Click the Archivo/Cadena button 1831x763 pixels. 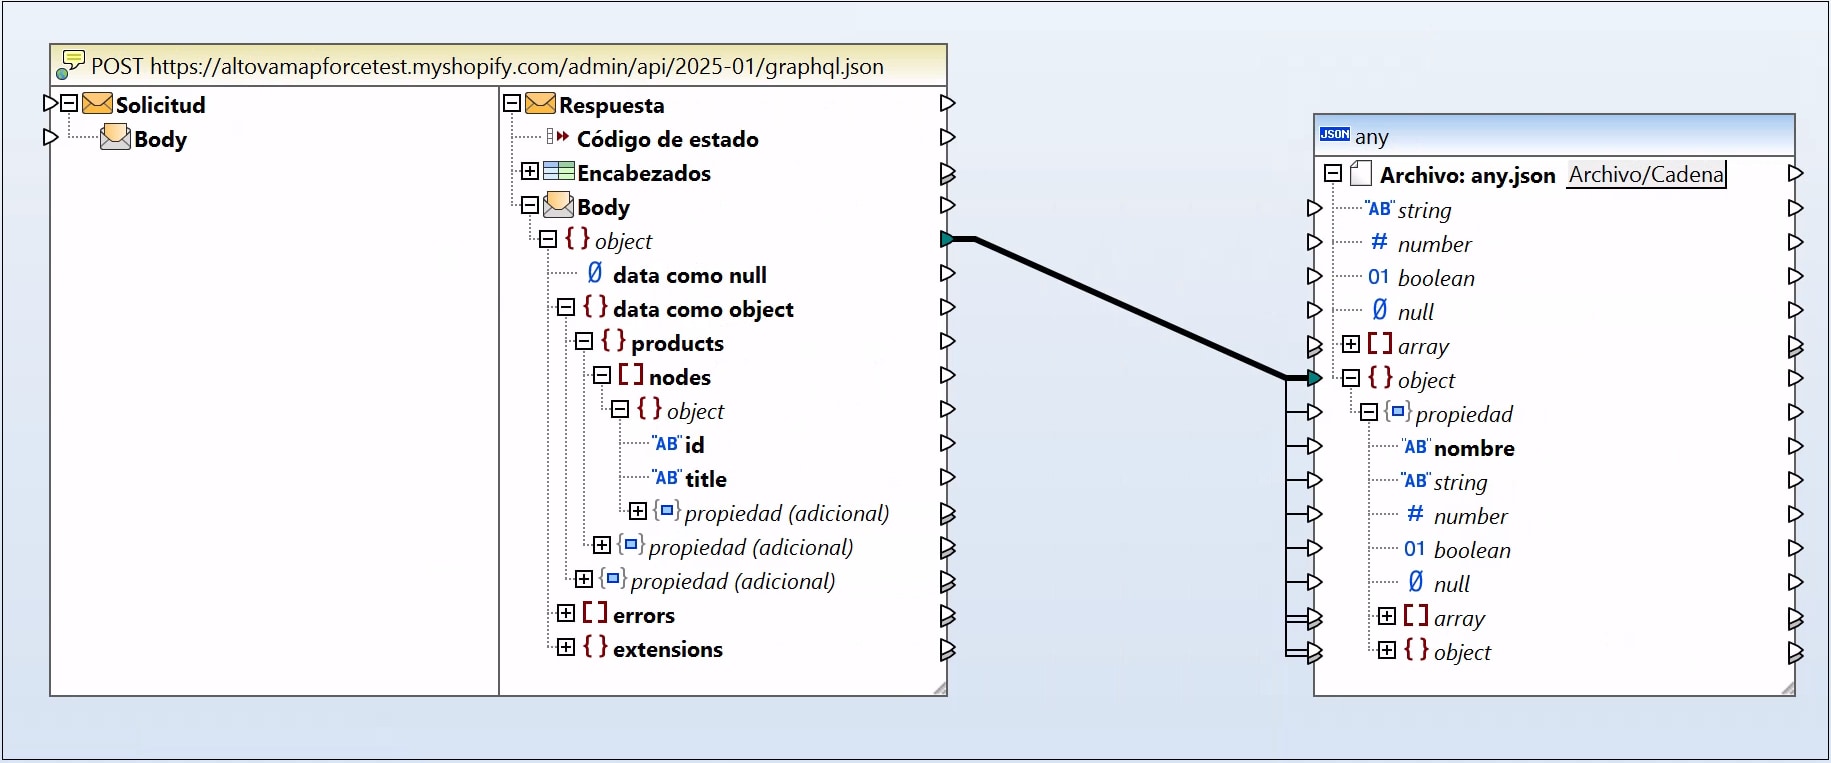[x=1646, y=174]
